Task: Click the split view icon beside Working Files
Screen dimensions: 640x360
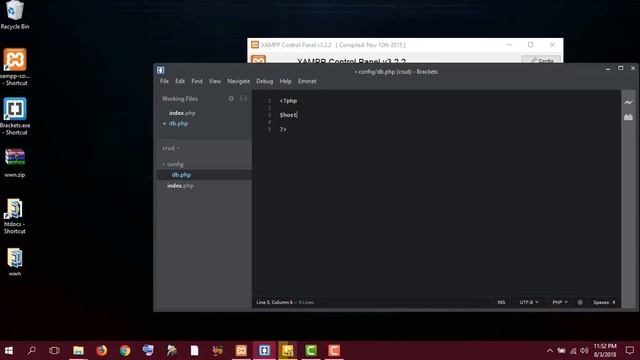Action: 243,98
